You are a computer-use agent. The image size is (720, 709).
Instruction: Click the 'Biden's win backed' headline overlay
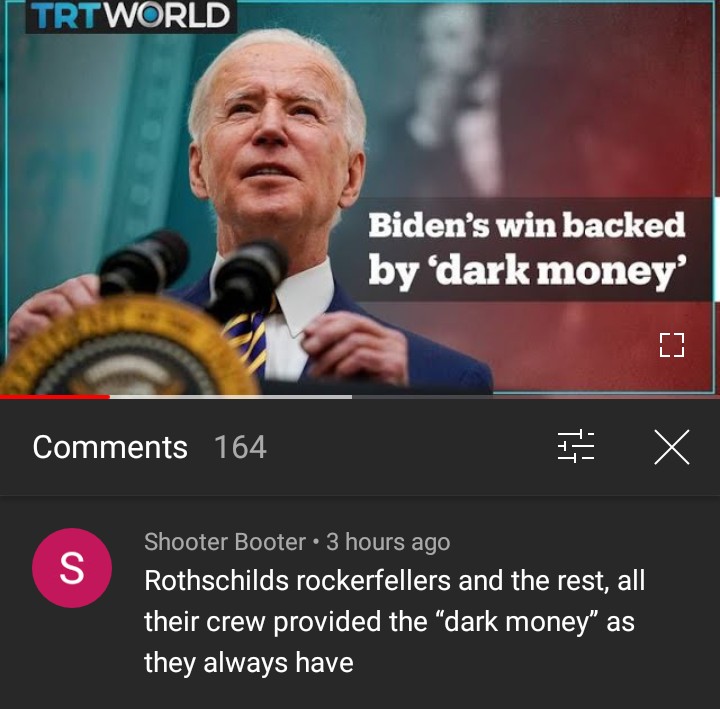[x=527, y=225]
